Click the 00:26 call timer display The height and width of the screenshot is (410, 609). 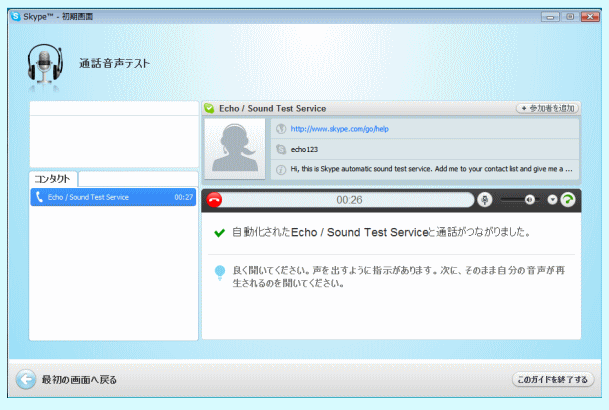(349, 200)
